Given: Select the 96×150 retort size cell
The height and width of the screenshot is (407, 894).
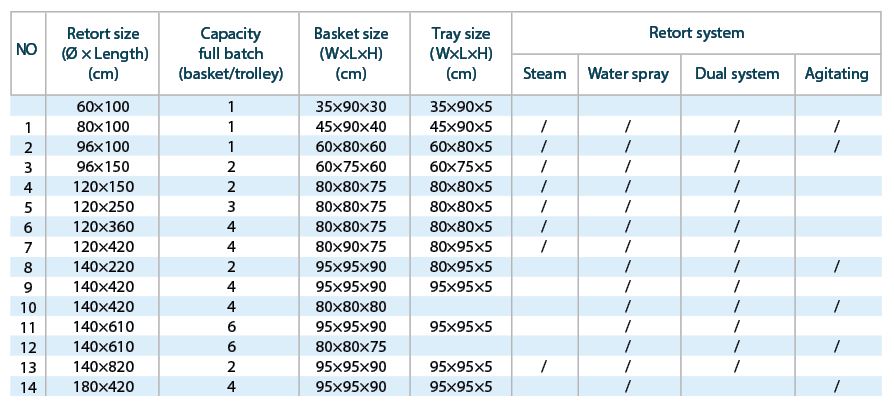Looking at the screenshot, I should coord(103,166).
